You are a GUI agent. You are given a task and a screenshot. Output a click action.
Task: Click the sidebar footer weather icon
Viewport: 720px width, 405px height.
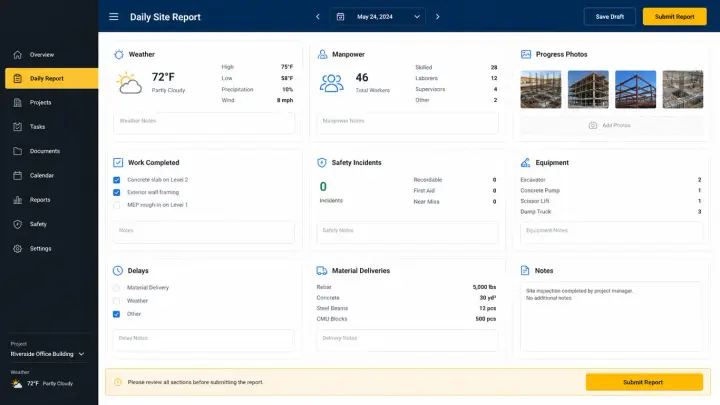pyautogui.click(x=17, y=383)
